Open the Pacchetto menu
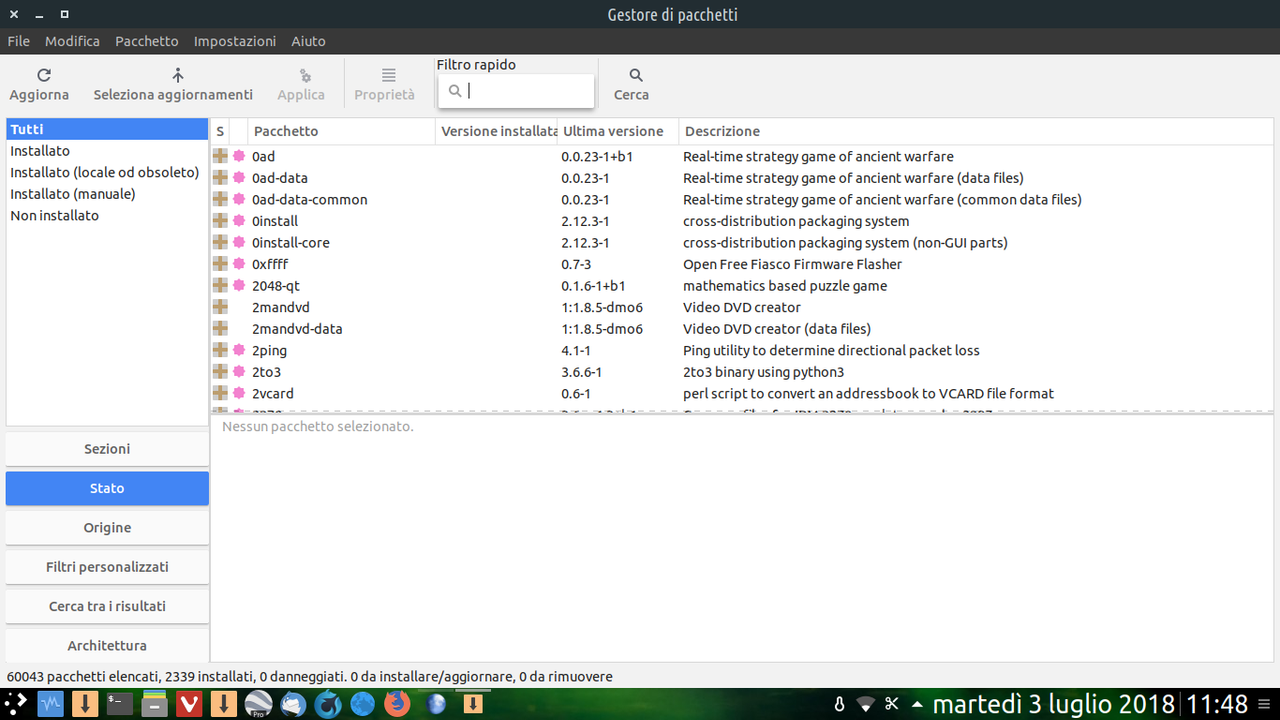This screenshot has width=1280, height=720. coord(147,41)
